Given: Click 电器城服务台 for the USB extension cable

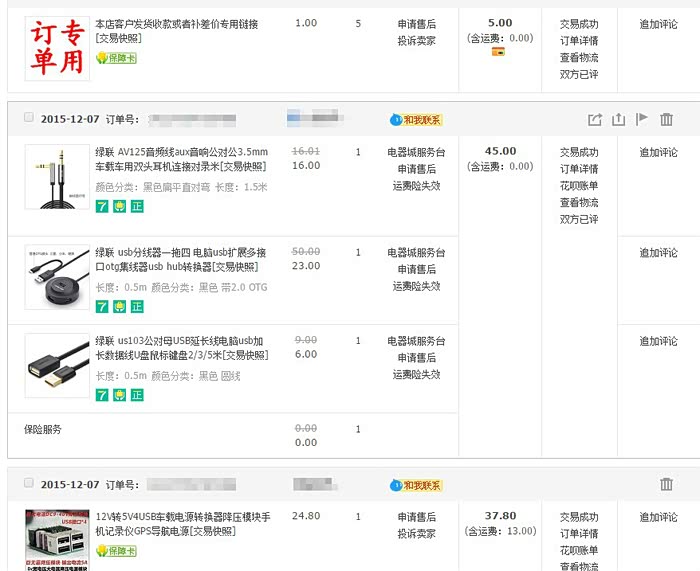Looking at the screenshot, I should (416, 341).
